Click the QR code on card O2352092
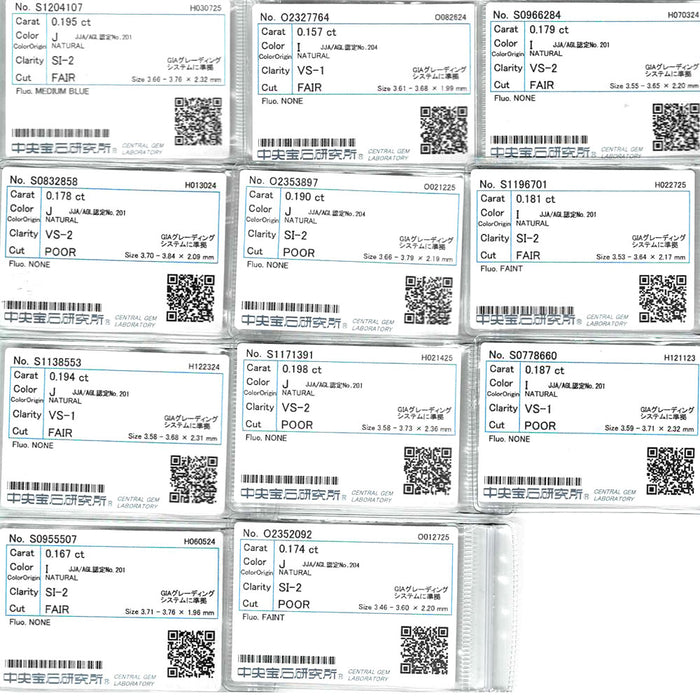The width and height of the screenshot is (700, 700). click(x=424, y=650)
